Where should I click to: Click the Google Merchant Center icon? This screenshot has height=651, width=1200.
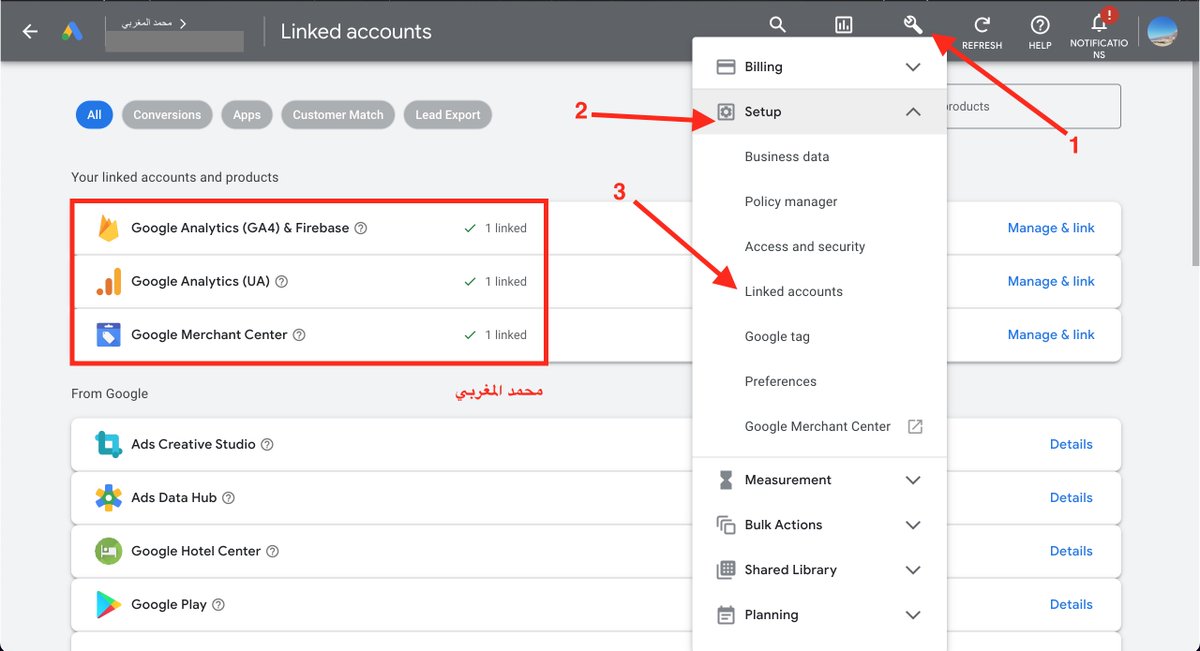[x=109, y=335]
